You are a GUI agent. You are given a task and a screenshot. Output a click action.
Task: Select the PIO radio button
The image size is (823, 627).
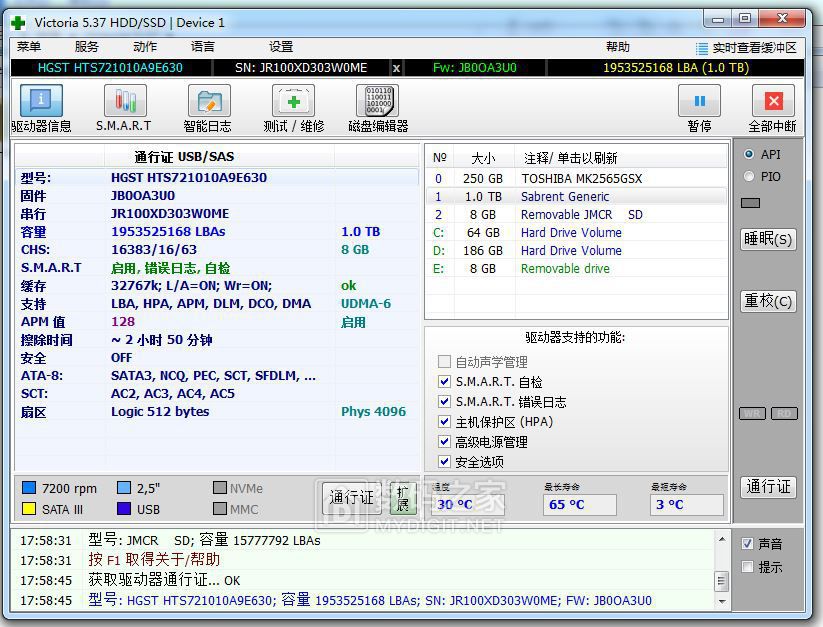[749, 176]
